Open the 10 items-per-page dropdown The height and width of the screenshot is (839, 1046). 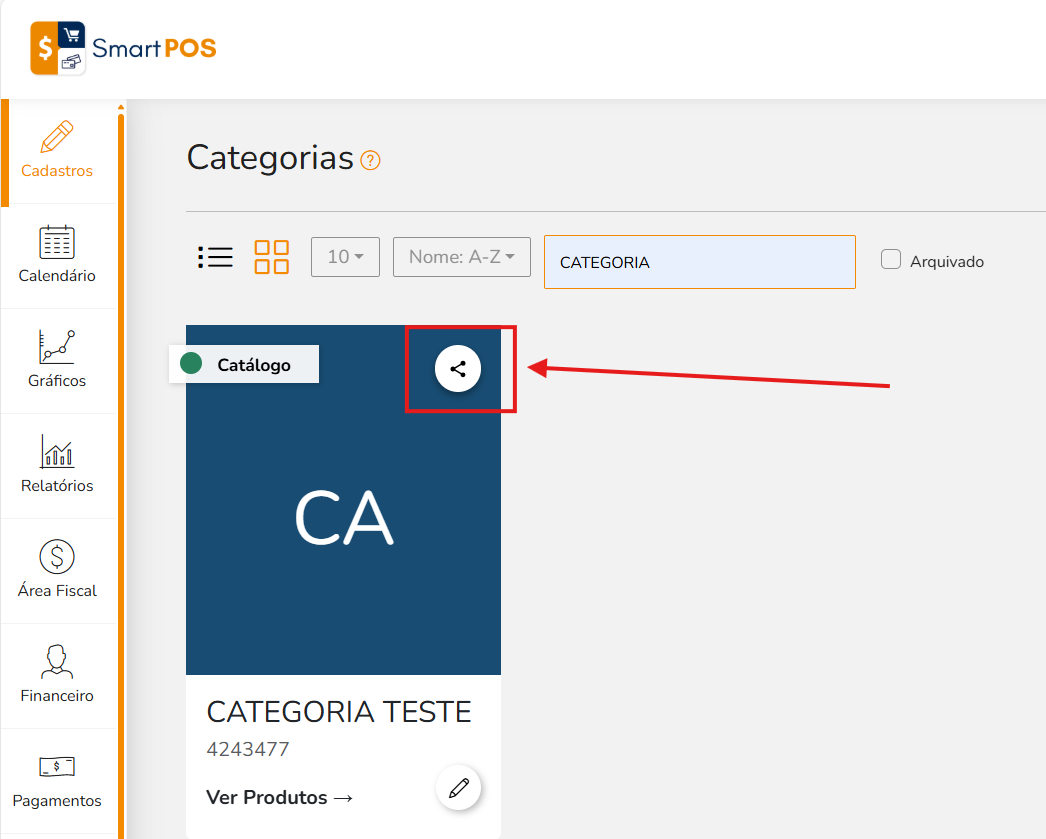tap(346, 257)
